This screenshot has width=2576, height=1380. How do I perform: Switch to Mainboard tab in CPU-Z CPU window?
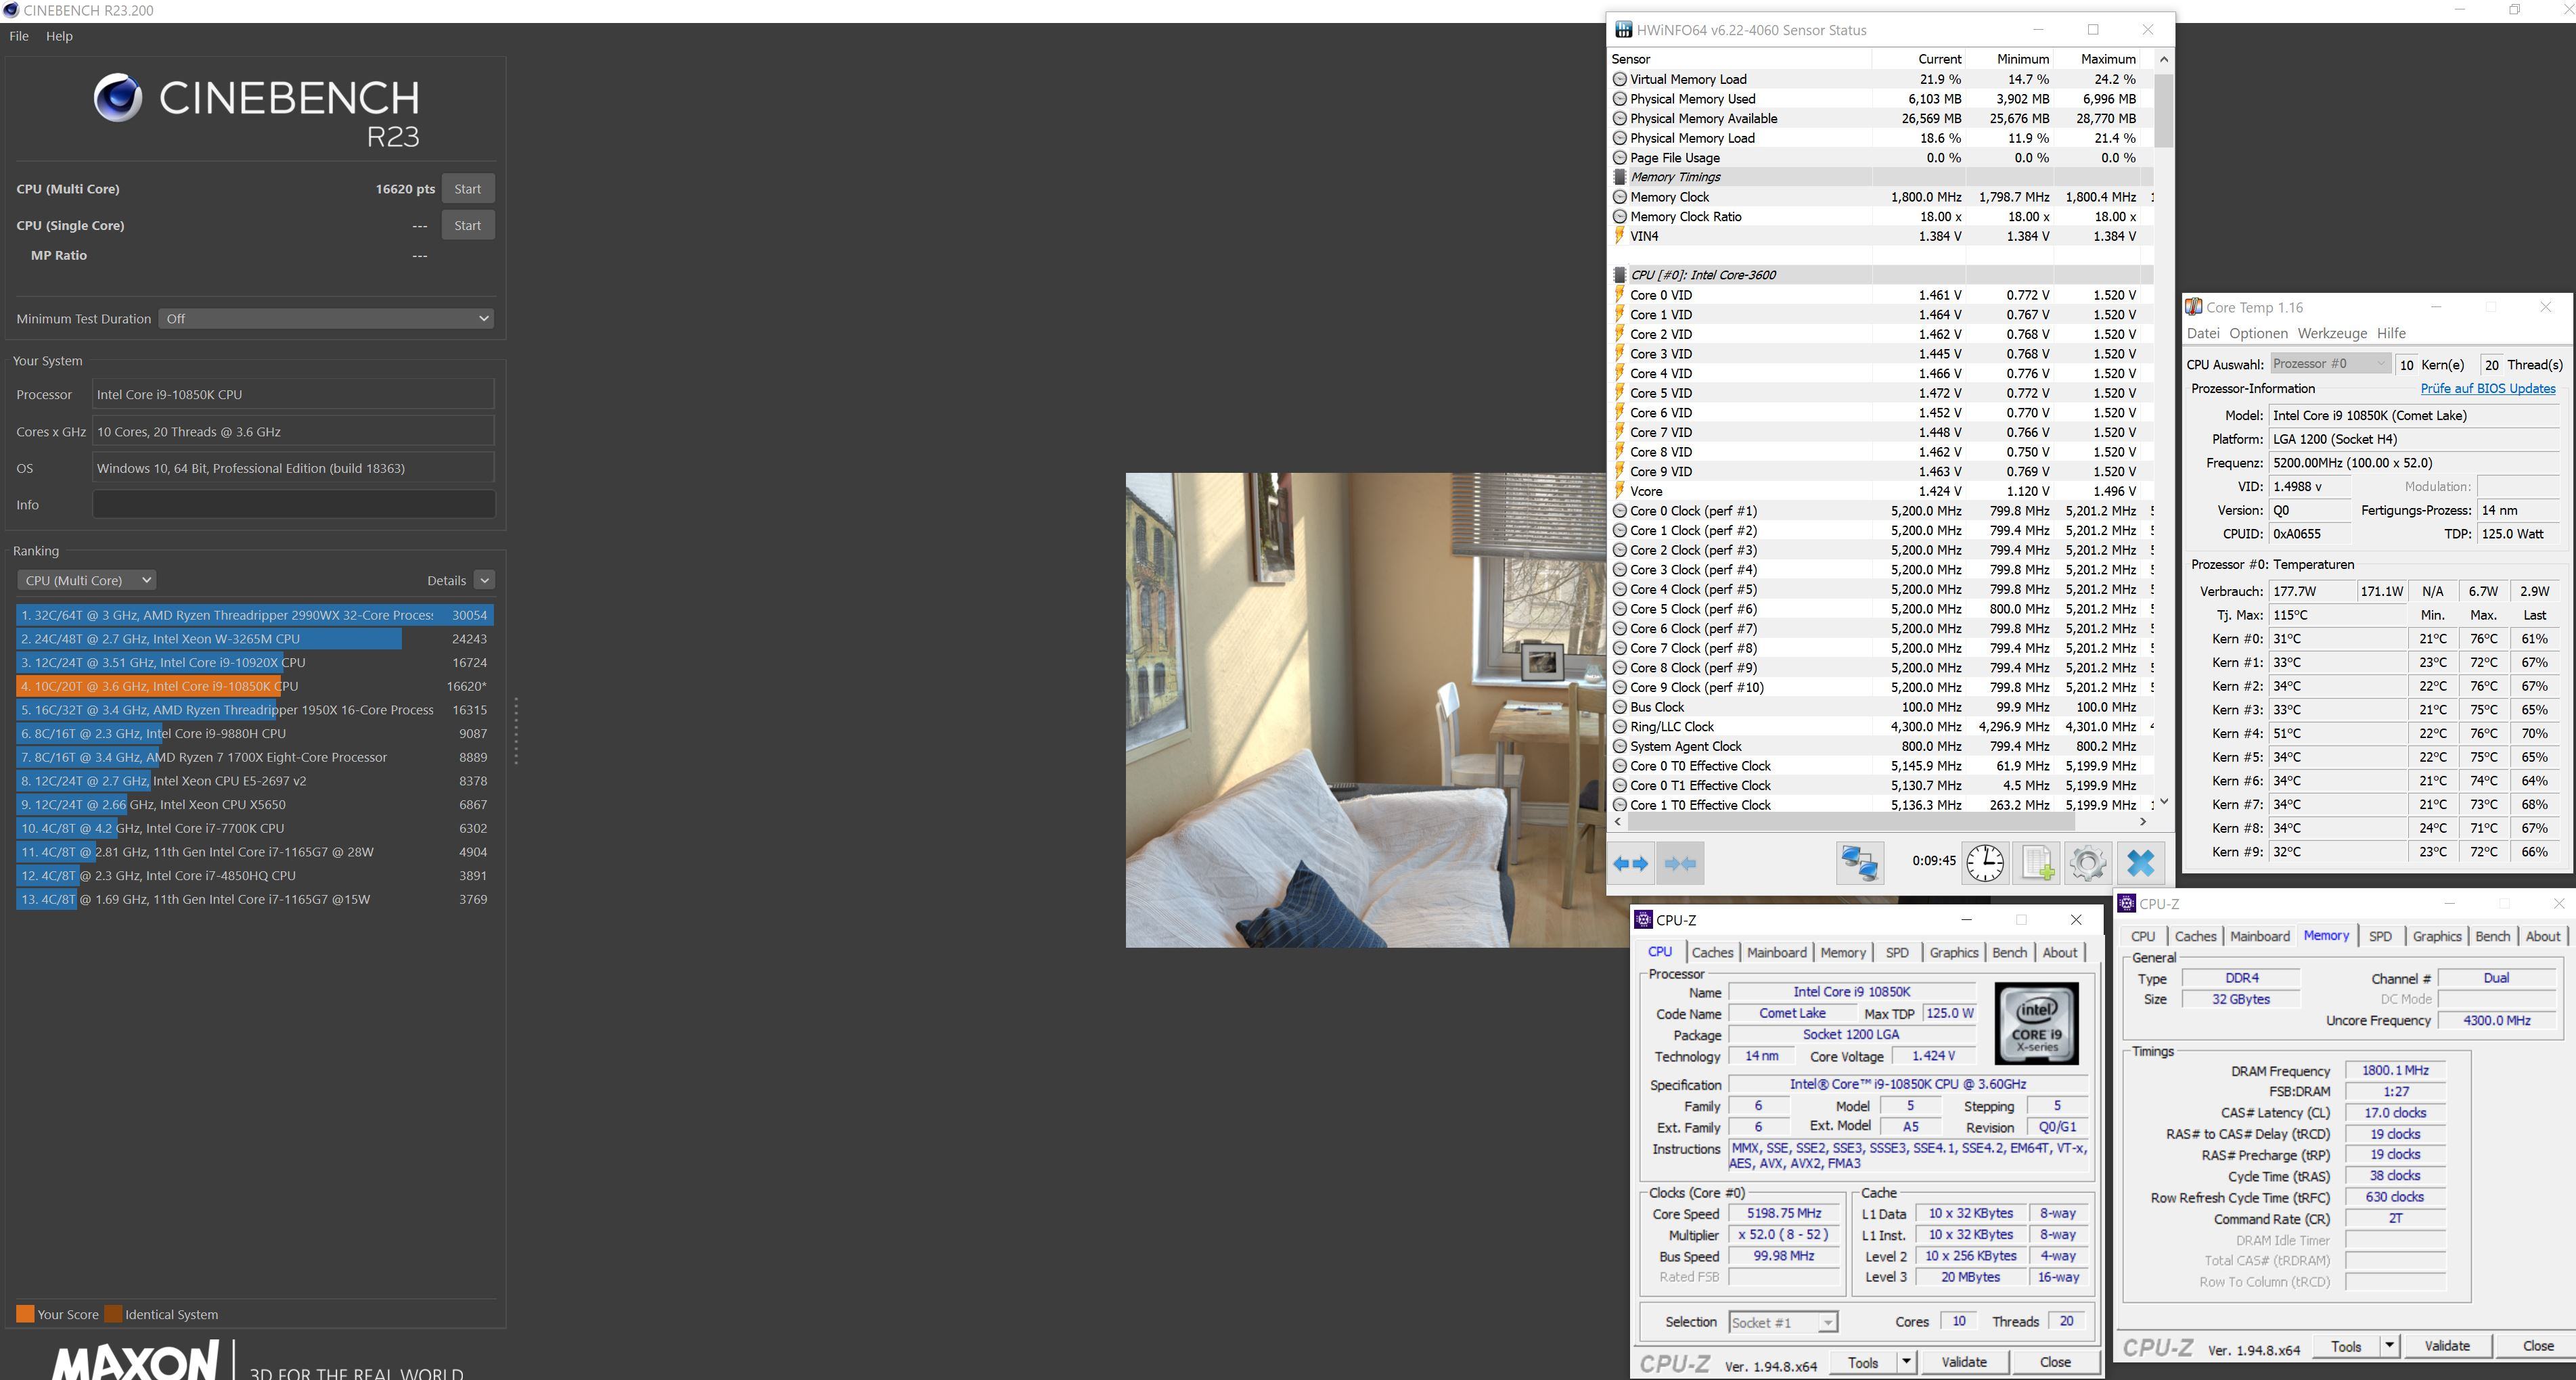(1776, 952)
